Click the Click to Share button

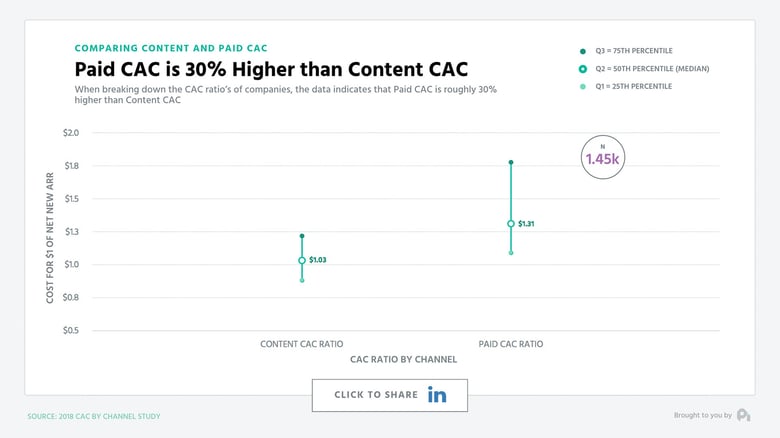coord(390,395)
